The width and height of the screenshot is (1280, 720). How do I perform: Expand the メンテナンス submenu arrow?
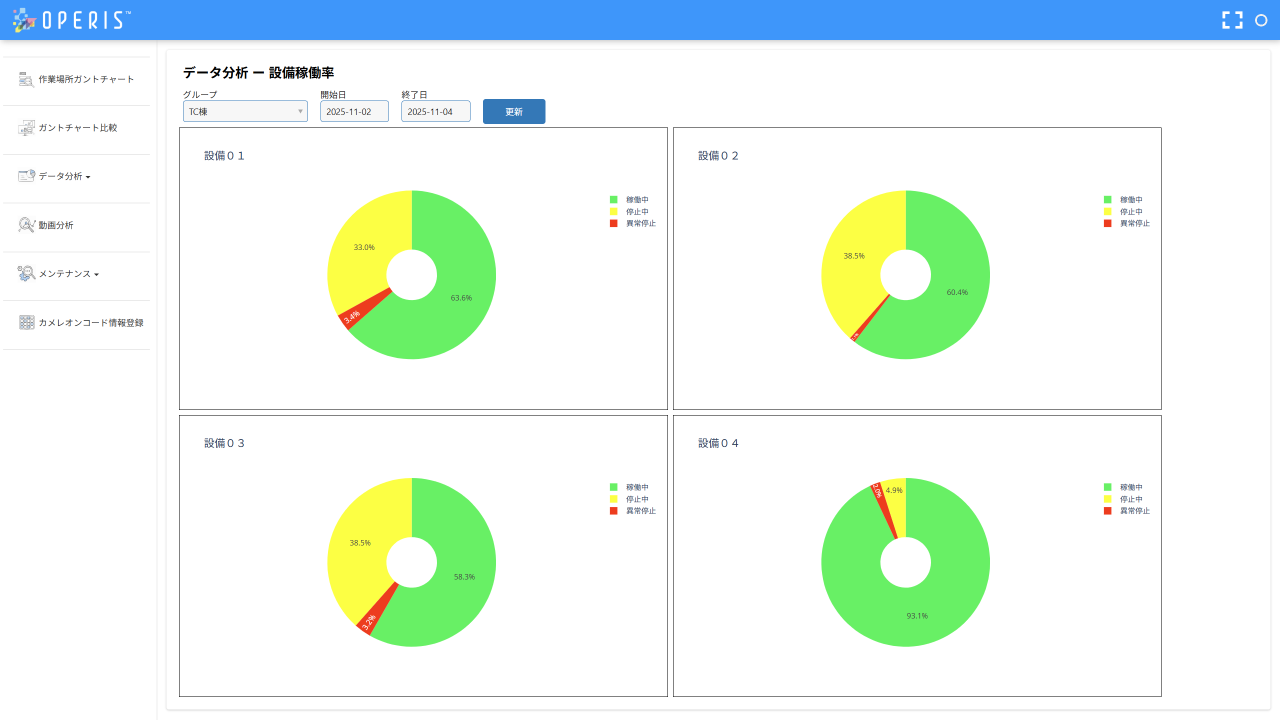point(96,274)
